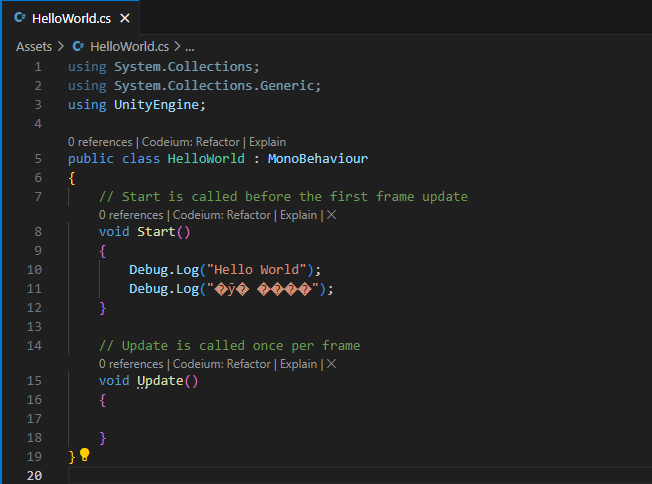The height and width of the screenshot is (484, 652).
Task: Click the MonoBehaviour class name
Action: point(318,159)
